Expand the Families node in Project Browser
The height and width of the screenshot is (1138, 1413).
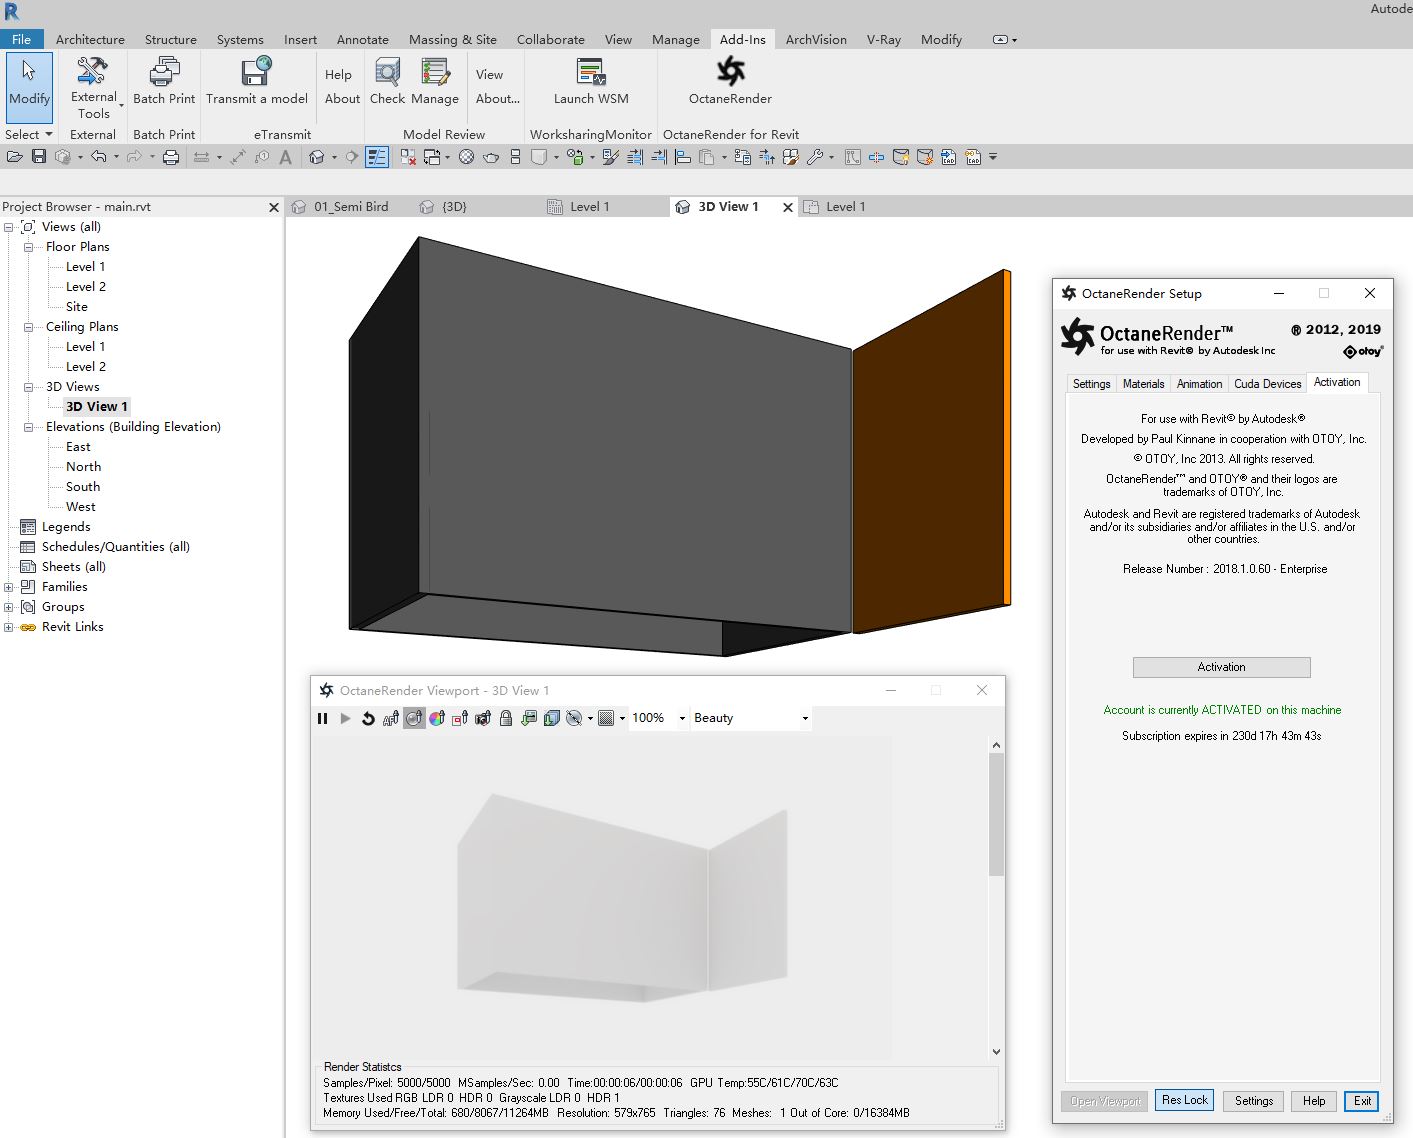(9, 587)
